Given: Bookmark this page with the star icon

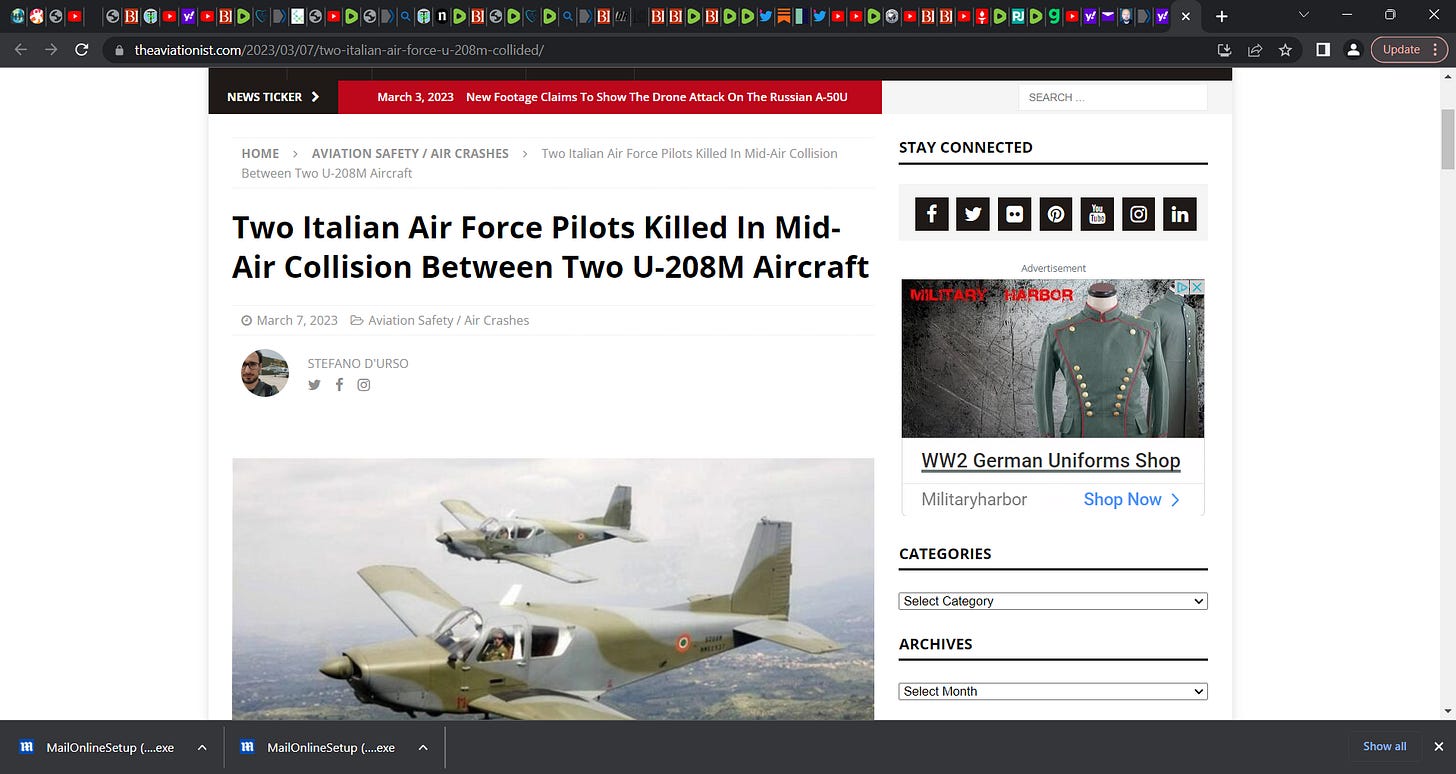Looking at the screenshot, I should [x=1285, y=50].
